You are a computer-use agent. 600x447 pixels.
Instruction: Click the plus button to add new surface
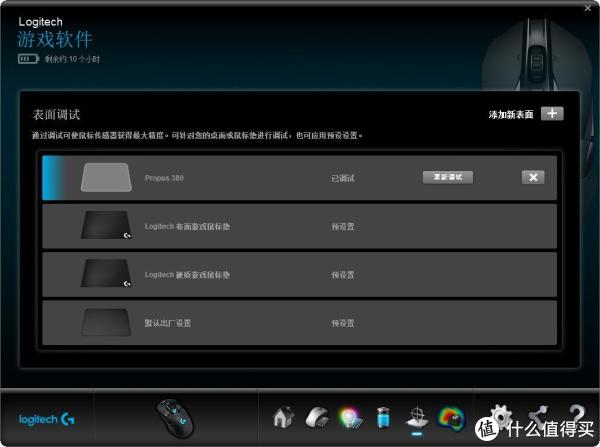pos(552,114)
